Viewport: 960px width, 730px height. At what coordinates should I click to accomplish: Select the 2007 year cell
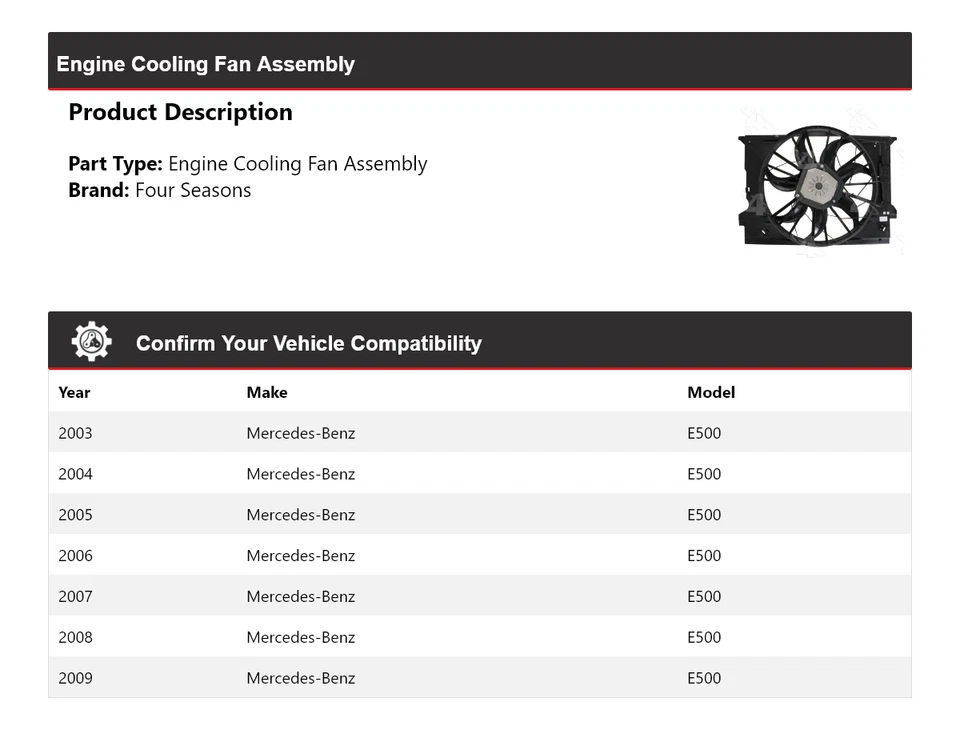tap(75, 597)
